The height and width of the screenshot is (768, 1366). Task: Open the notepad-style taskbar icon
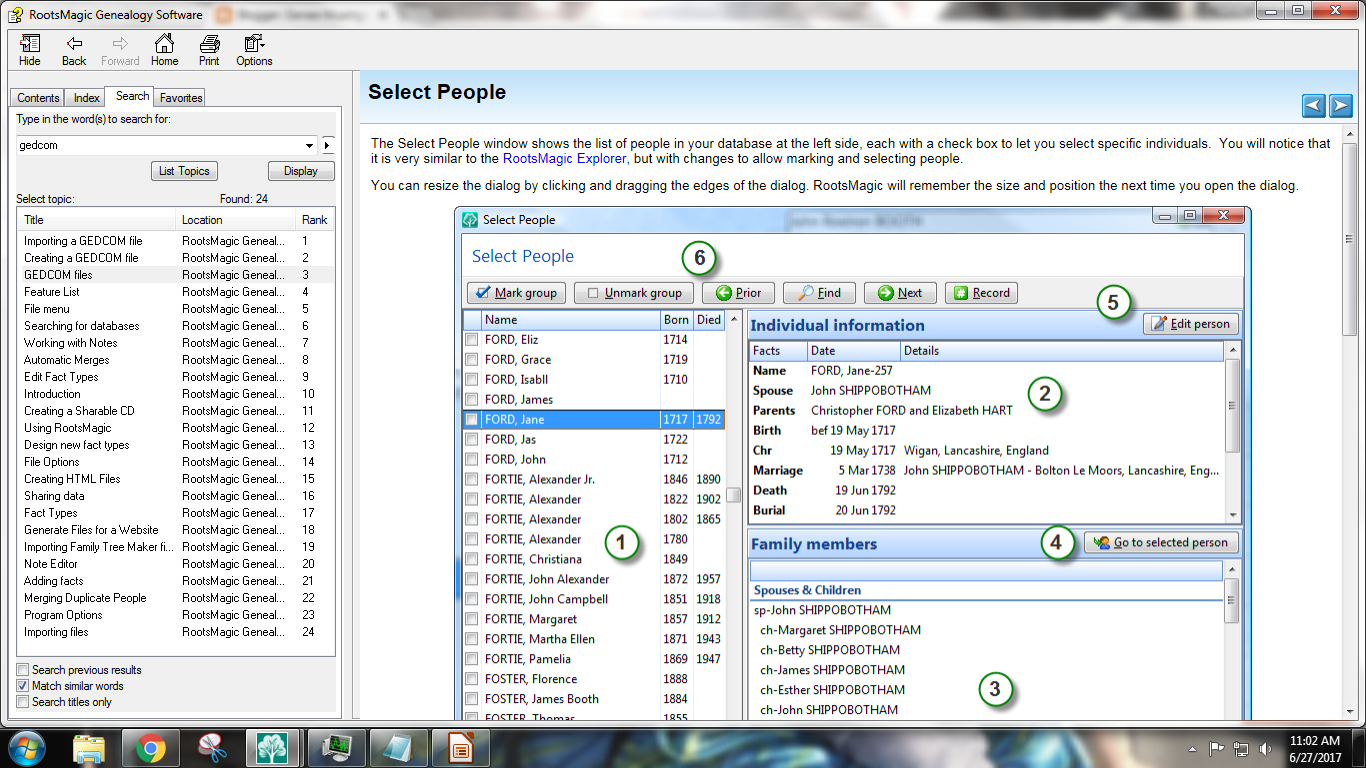(x=397, y=748)
